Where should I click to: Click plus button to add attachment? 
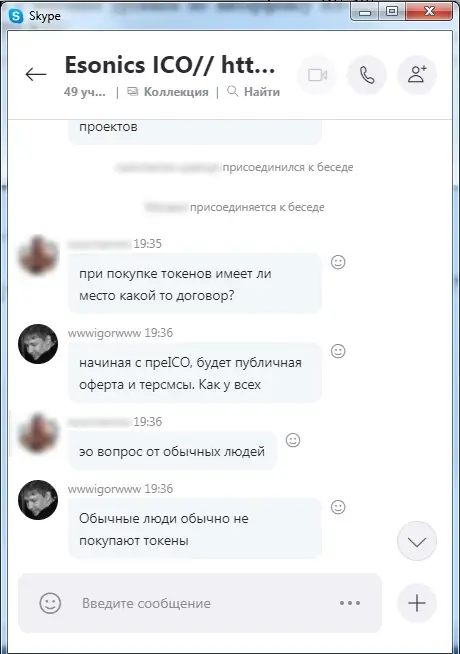pyautogui.click(x=417, y=603)
